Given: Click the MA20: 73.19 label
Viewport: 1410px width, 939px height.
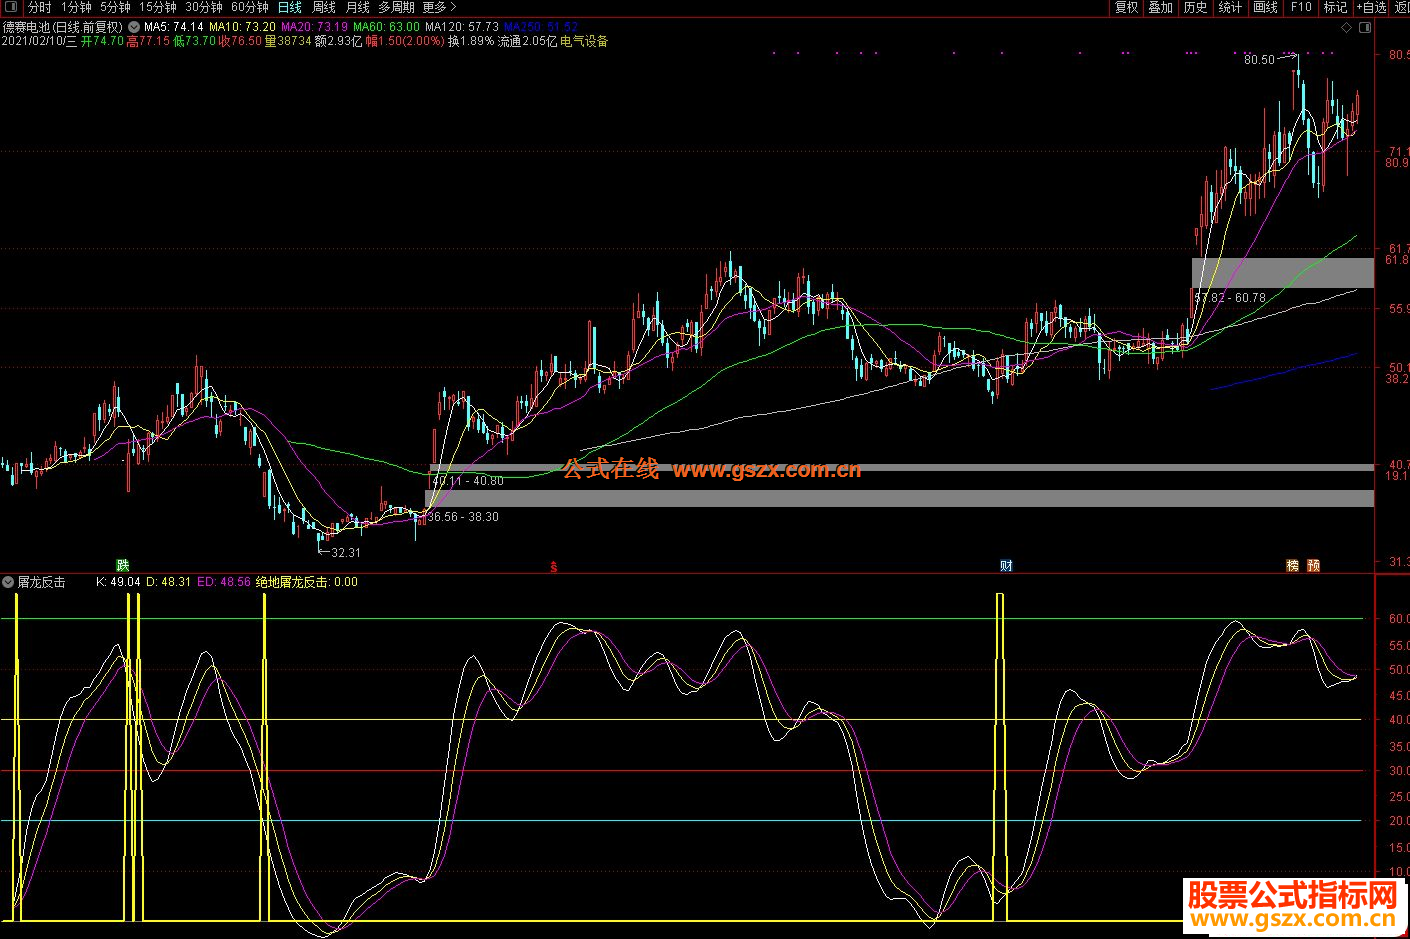Looking at the screenshot, I should [x=314, y=27].
